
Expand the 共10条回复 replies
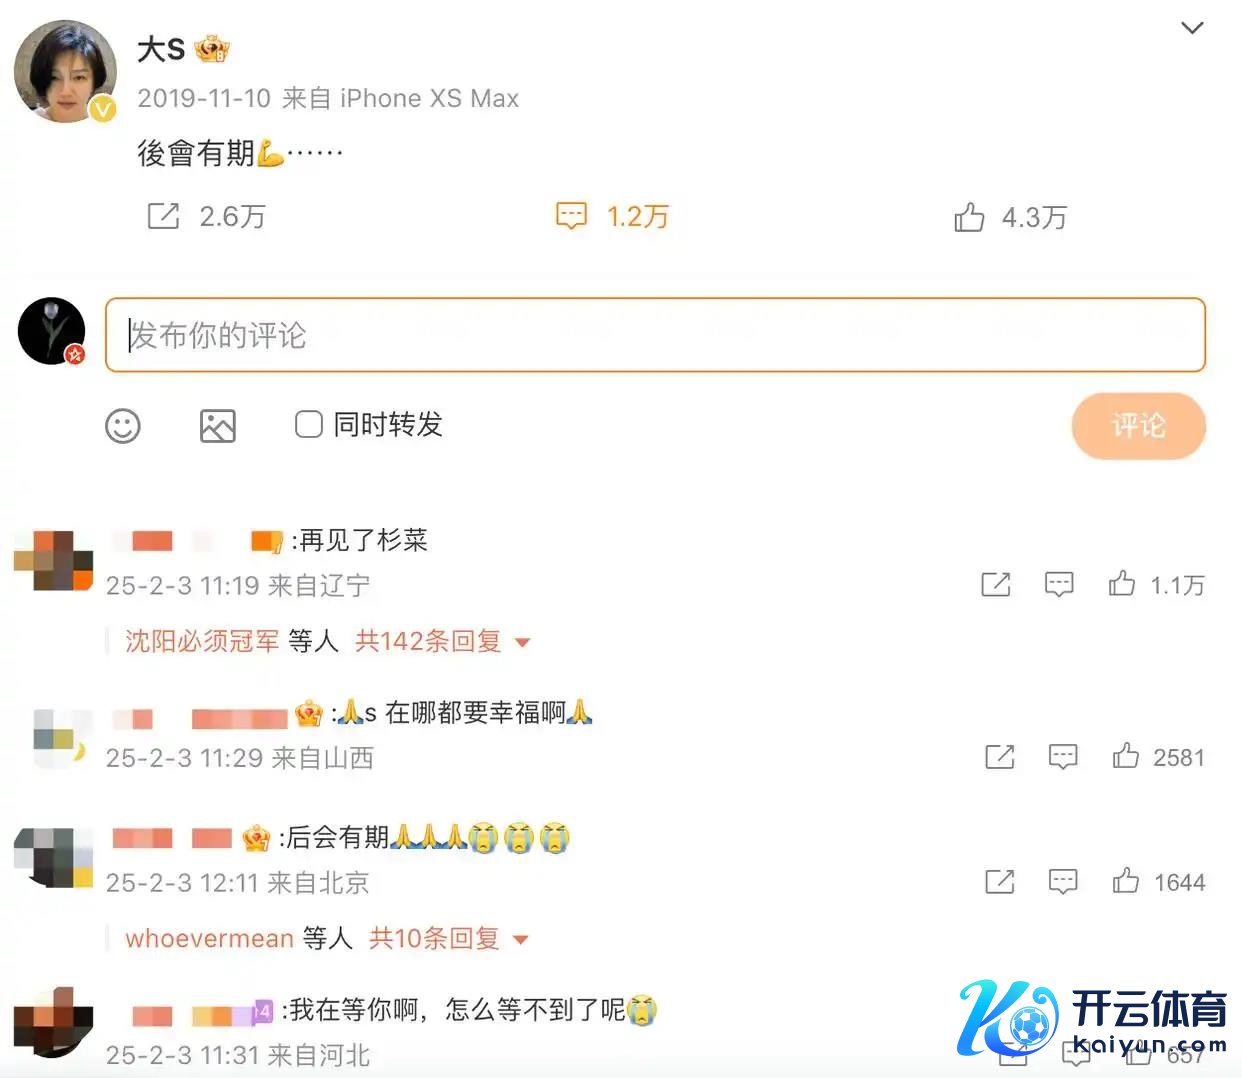pyautogui.click(x=448, y=938)
